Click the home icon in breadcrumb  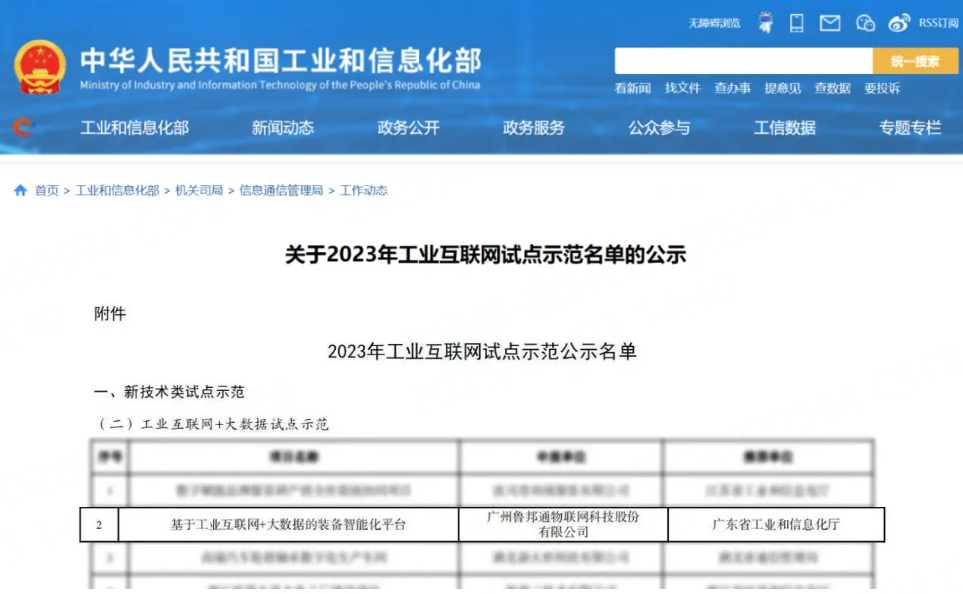click(20, 190)
